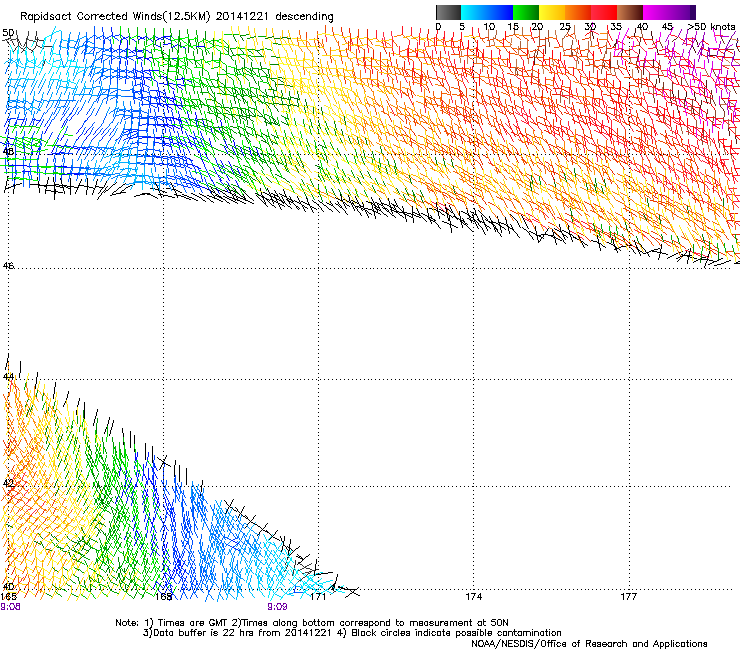This screenshot has width=740, height=650.
Task: Click the word 'descending' in the title
Action: click(x=304, y=17)
